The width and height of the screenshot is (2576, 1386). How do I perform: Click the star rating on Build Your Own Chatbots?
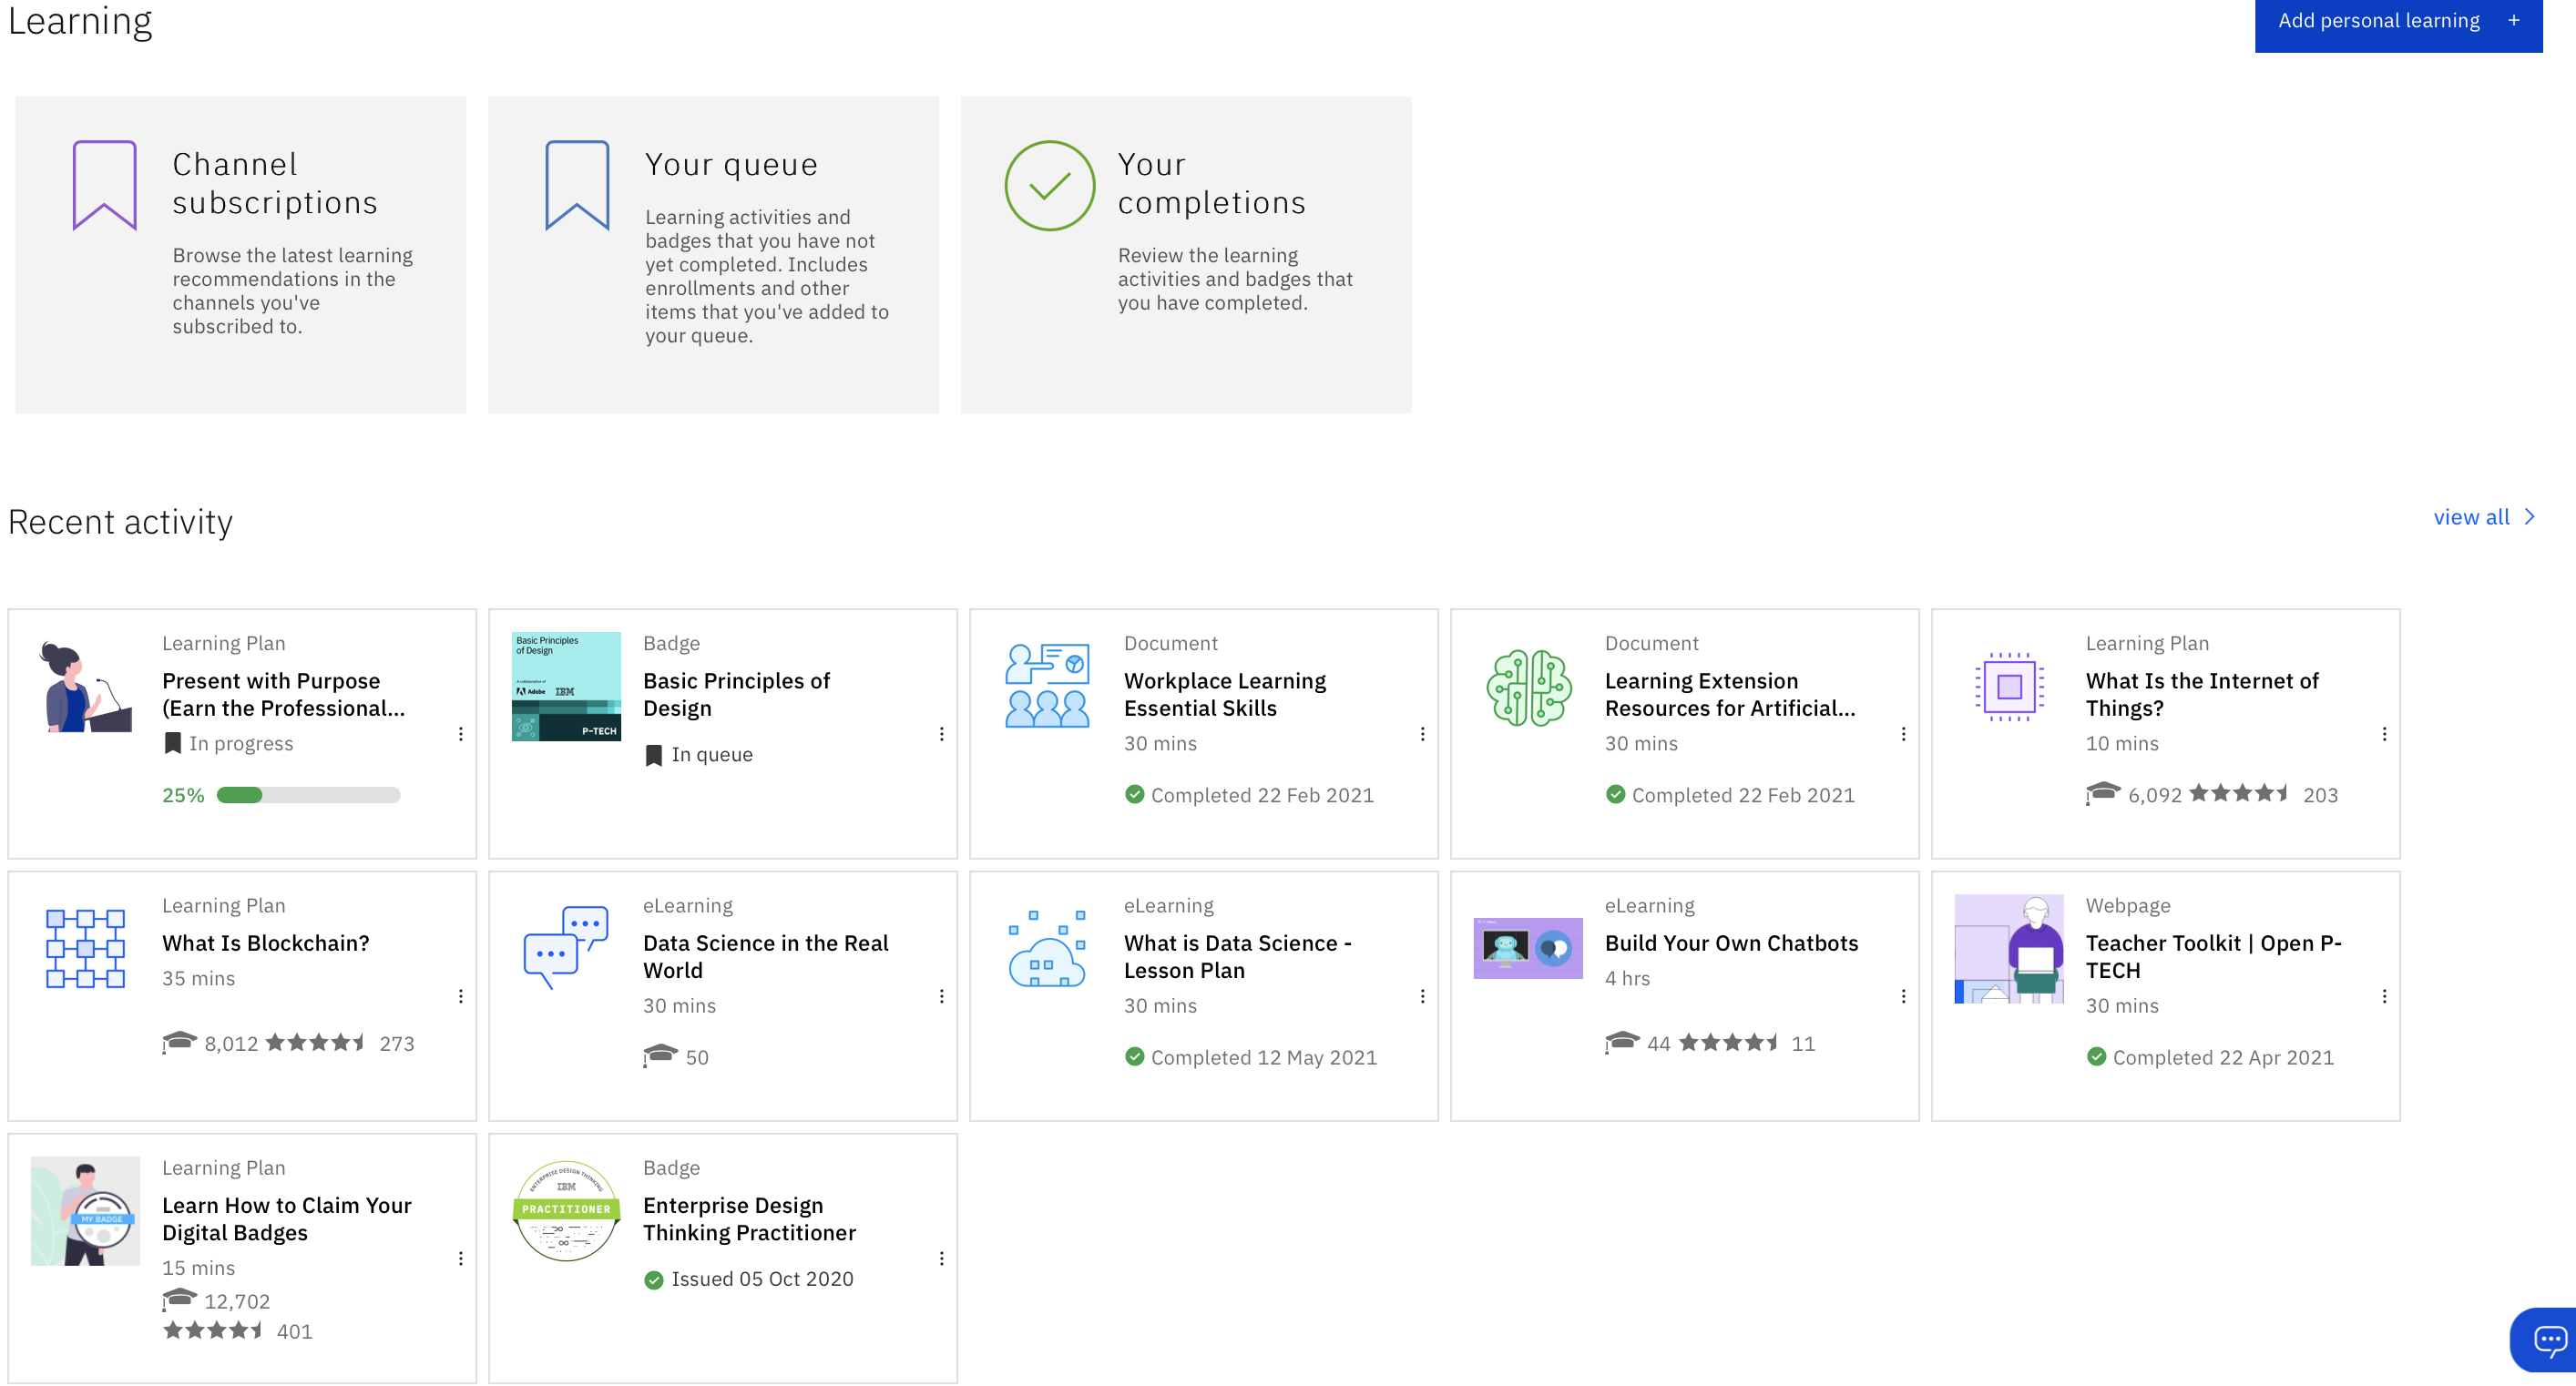(1728, 1043)
